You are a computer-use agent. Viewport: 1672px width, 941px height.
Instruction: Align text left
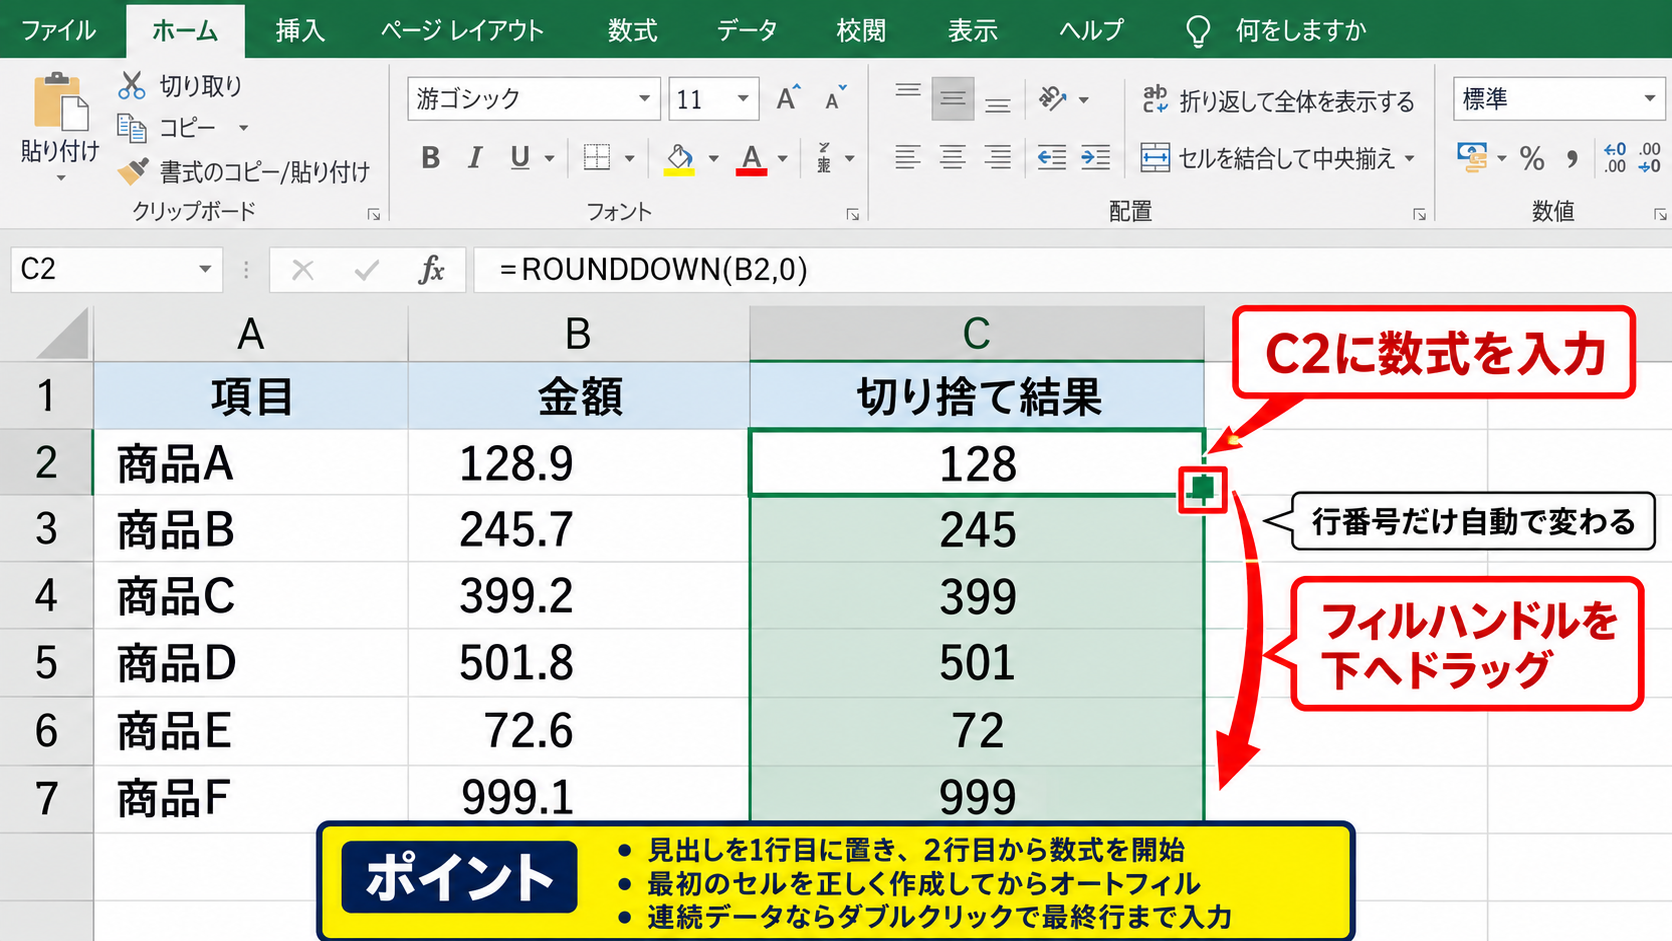tap(908, 158)
